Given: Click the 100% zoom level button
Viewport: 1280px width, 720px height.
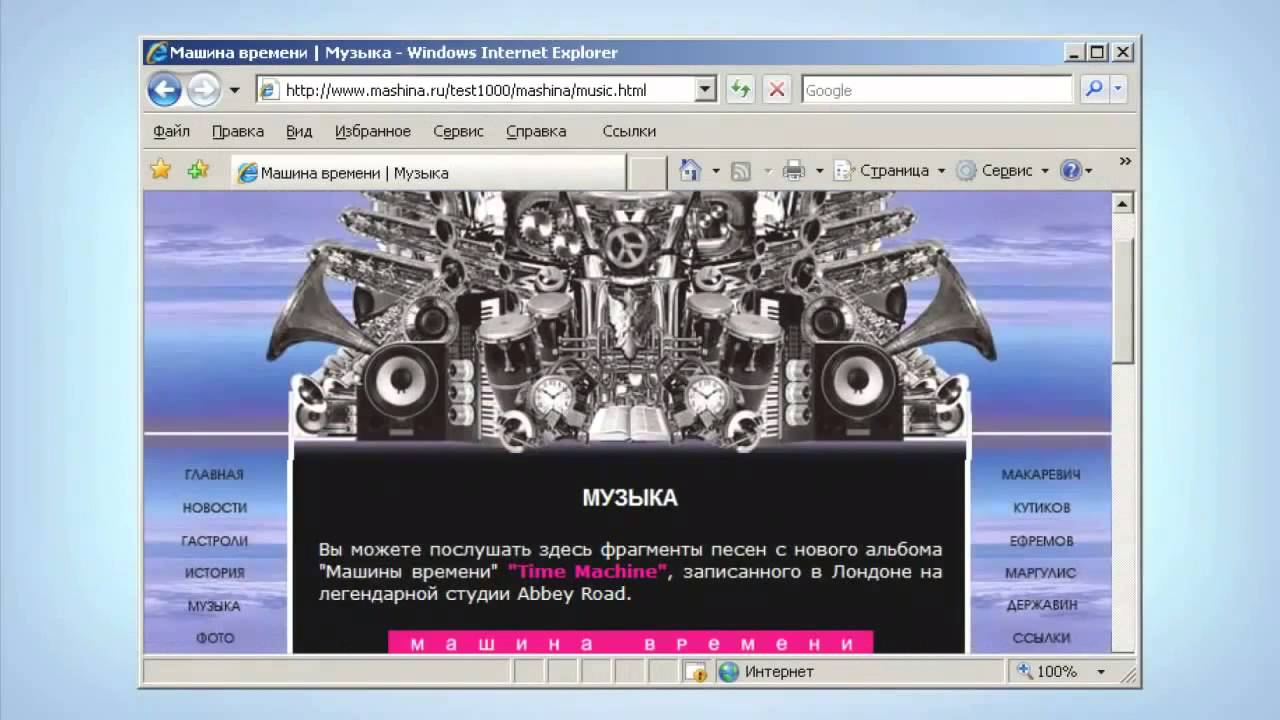Looking at the screenshot, I should tap(1047, 672).
